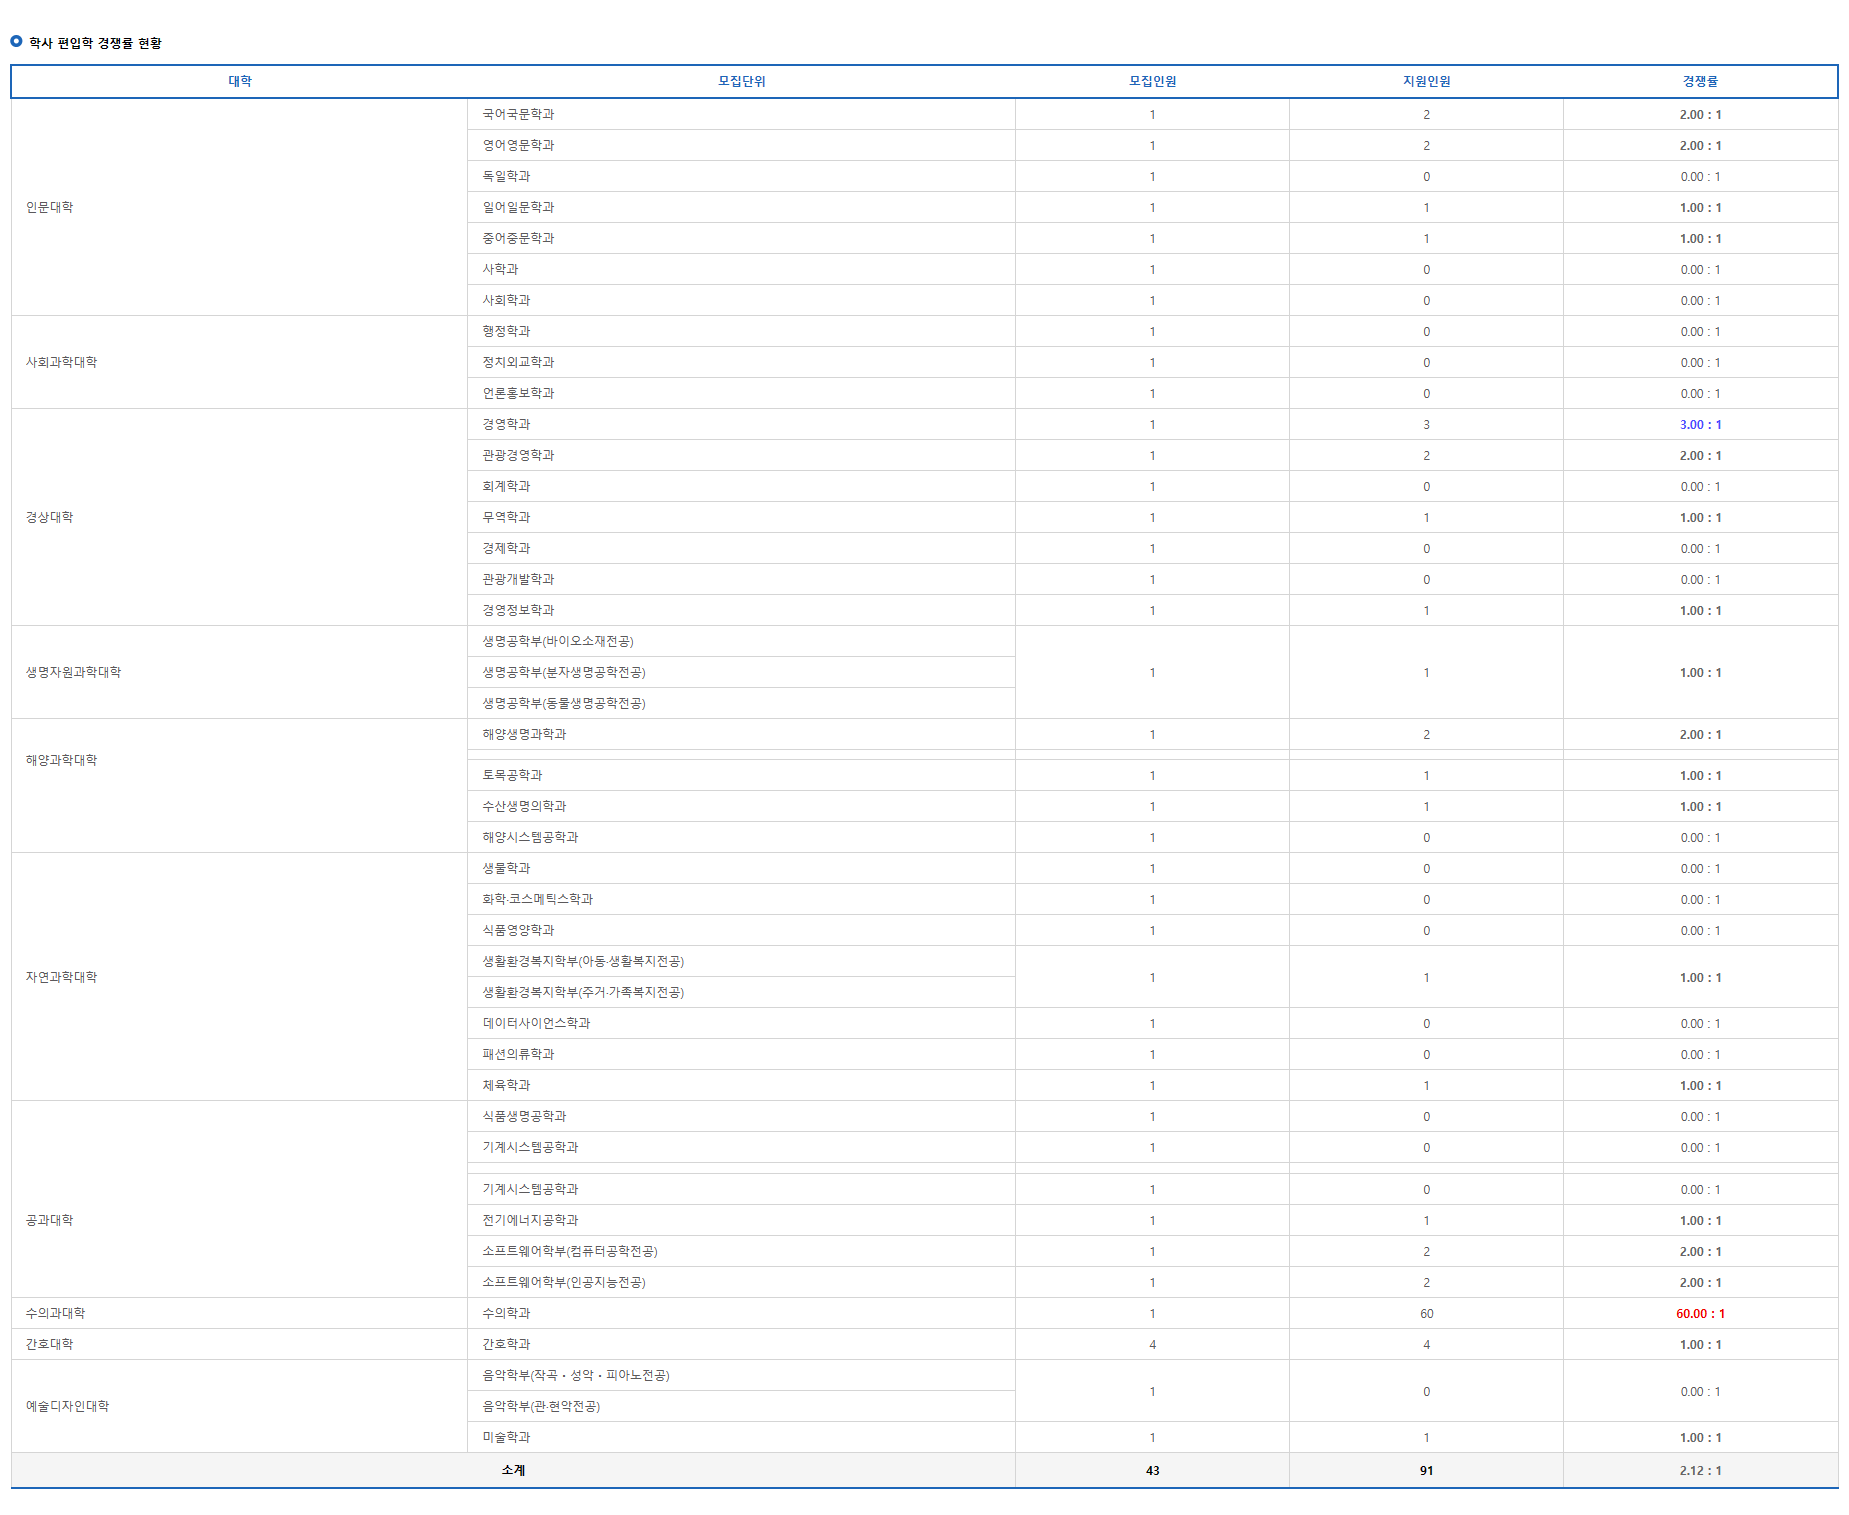Viewport: 1849px width, 1515px height.
Task: Click the 해양시스템공학과 department name
Action: pos(530,837)
